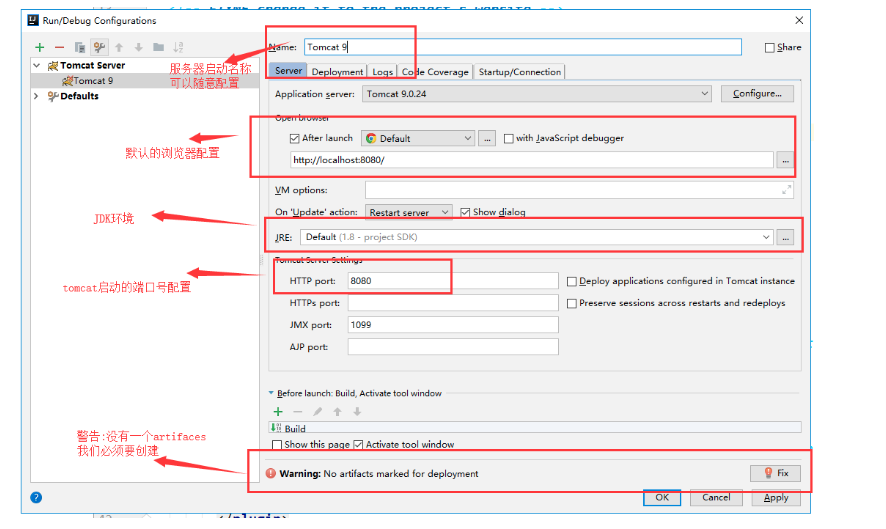Click the VM options field
The width and height of the screenshot is (886, 529).
[579, 190]
